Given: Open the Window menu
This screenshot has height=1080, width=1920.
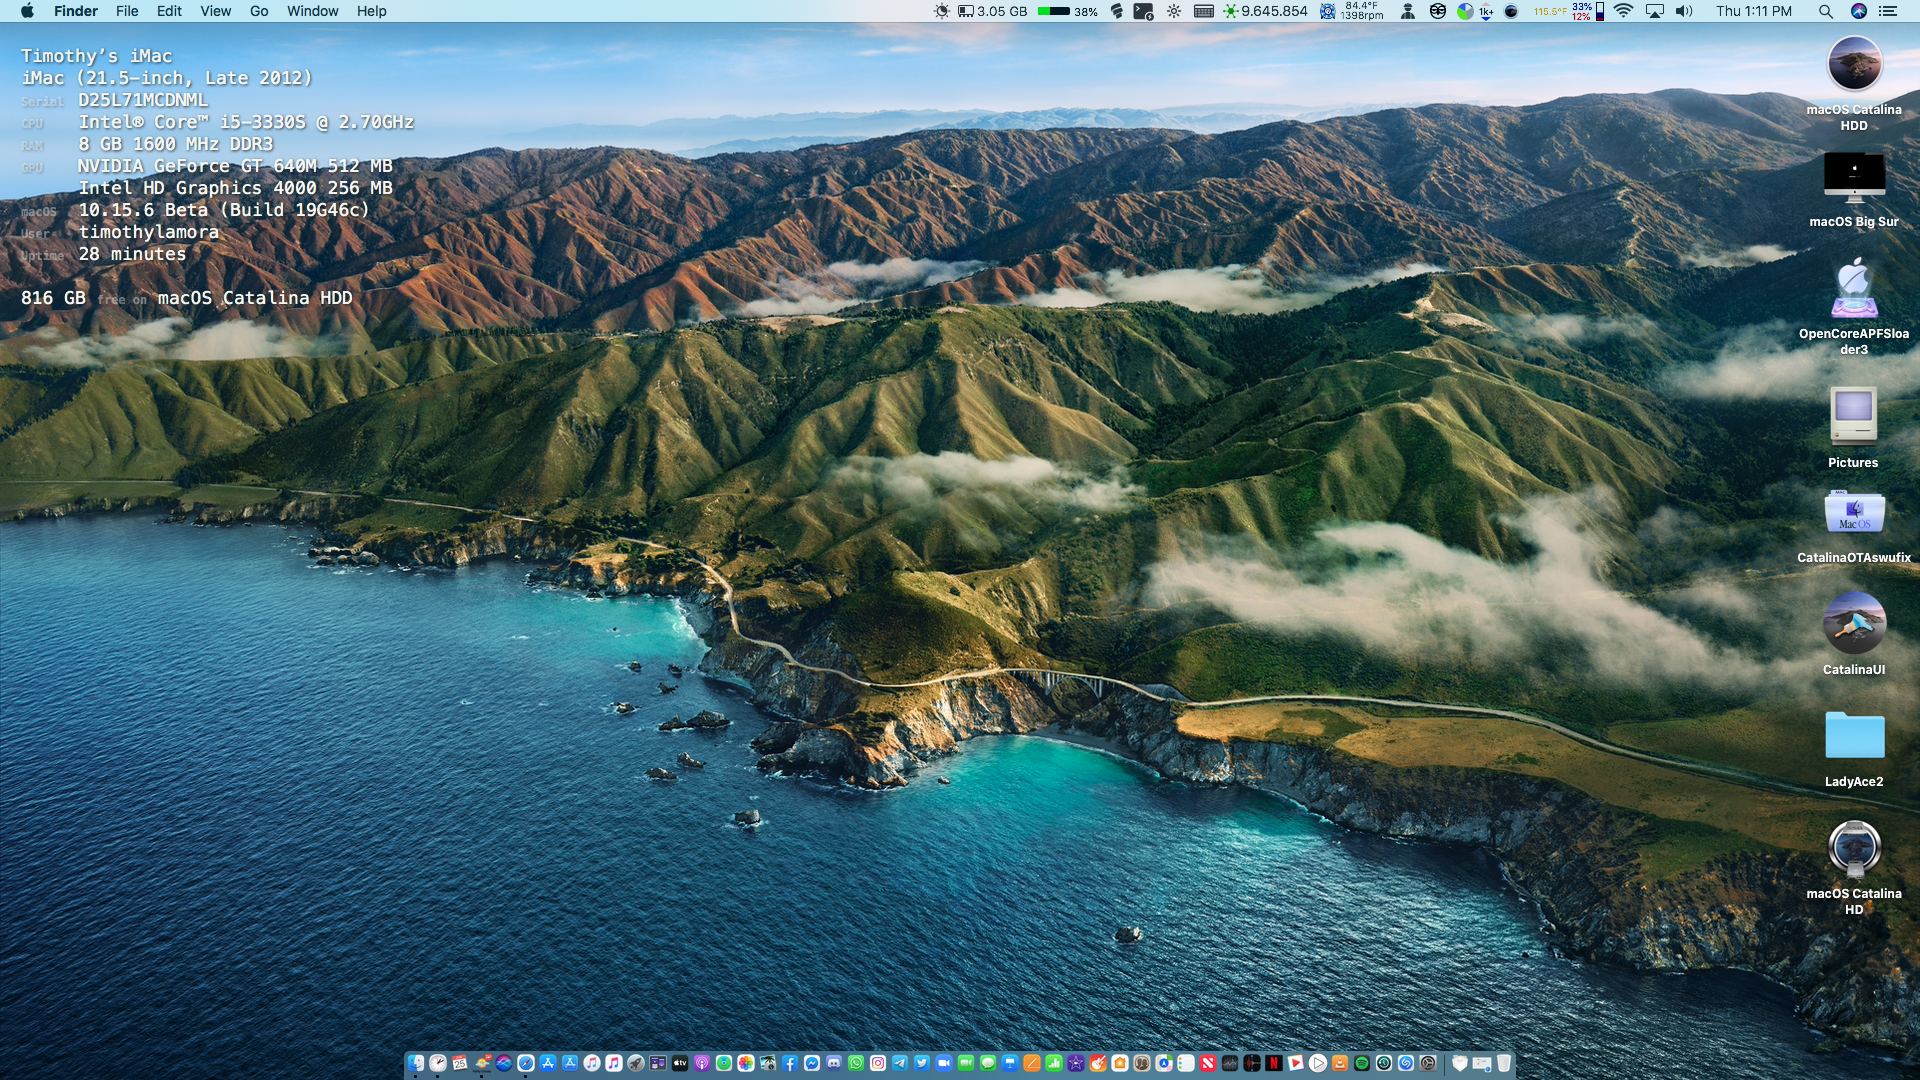Looking at the screenshot, I should [312, 11].
